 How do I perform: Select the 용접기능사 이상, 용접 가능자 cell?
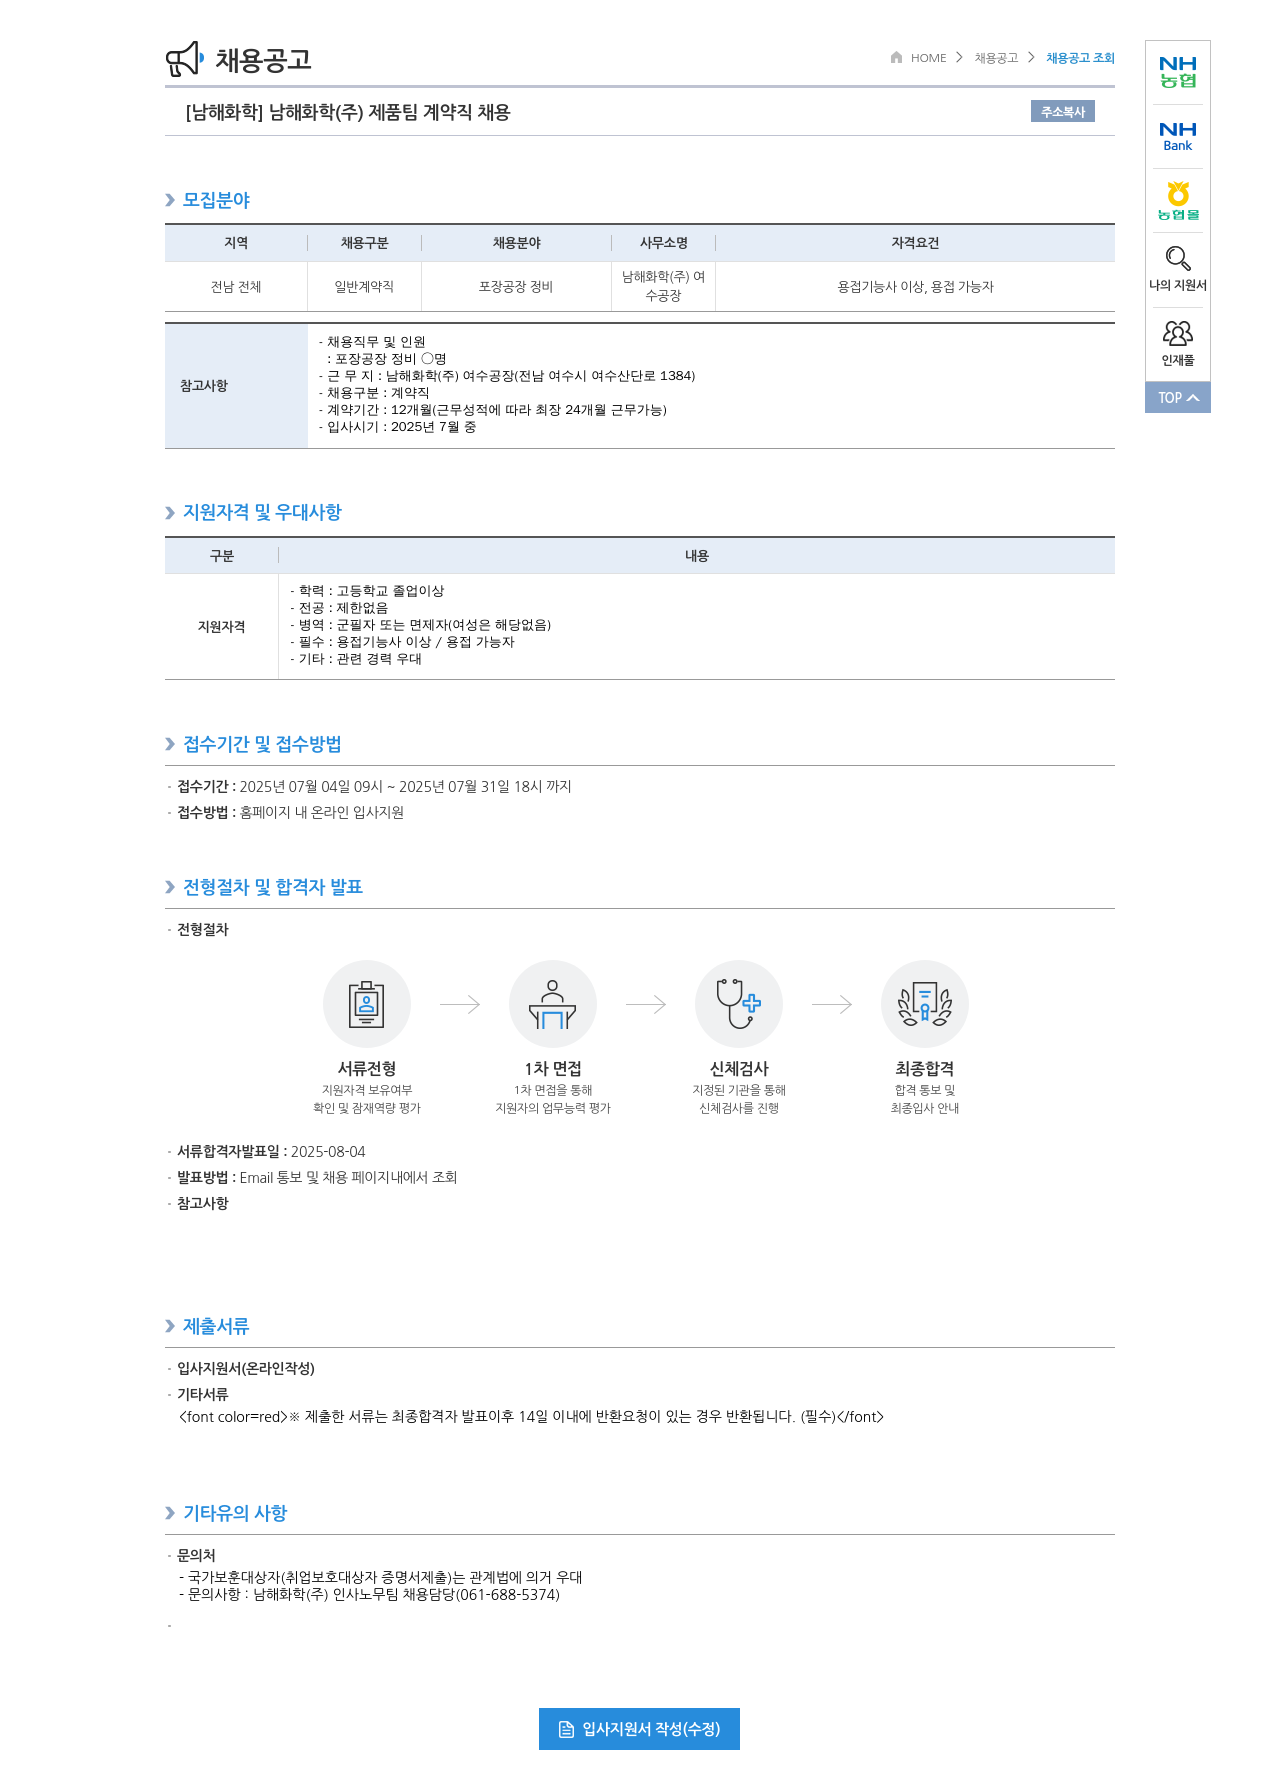click(x=915, y=287)
